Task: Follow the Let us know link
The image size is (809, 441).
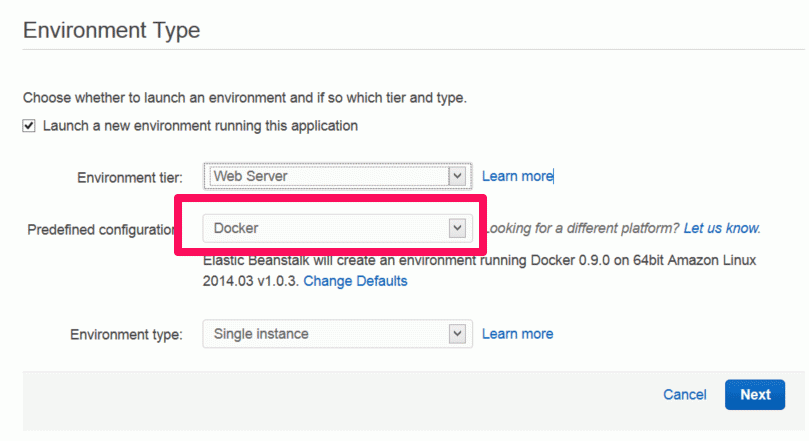Action: pyautogui.click(x=722, y=228)
